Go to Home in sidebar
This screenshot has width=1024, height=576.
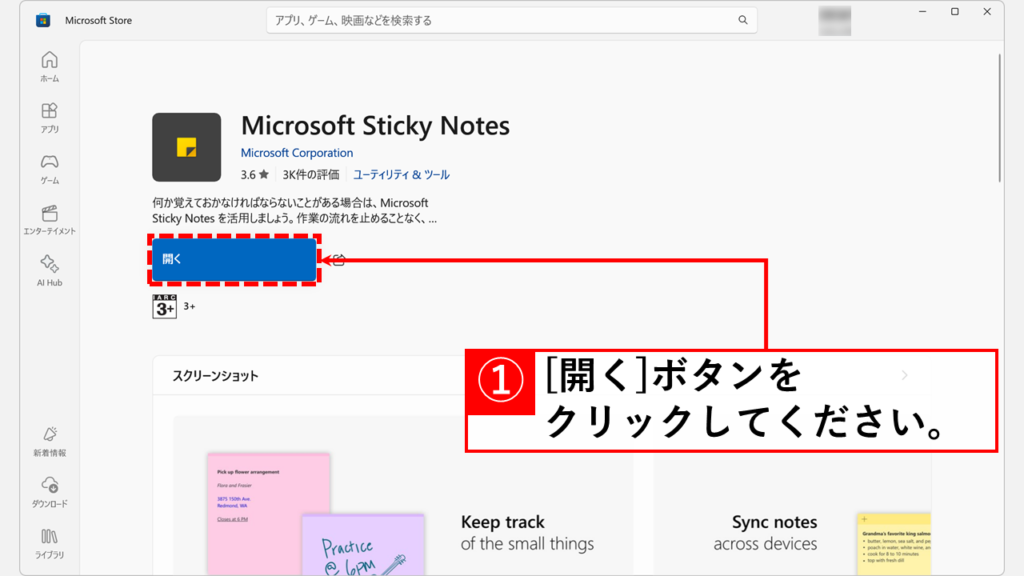tap(50, 67)
